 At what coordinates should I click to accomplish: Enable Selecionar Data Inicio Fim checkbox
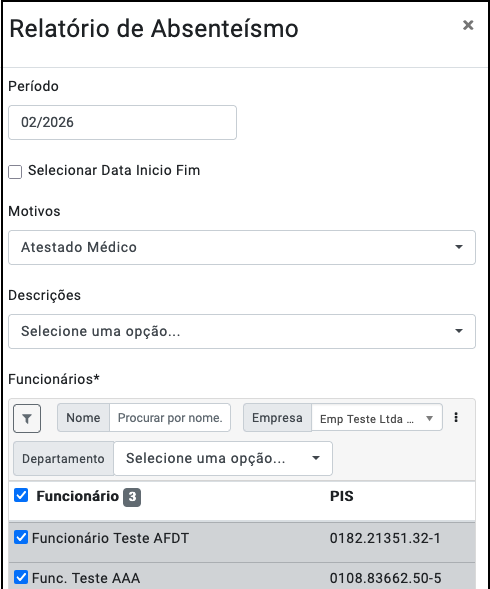coord(15,172)
